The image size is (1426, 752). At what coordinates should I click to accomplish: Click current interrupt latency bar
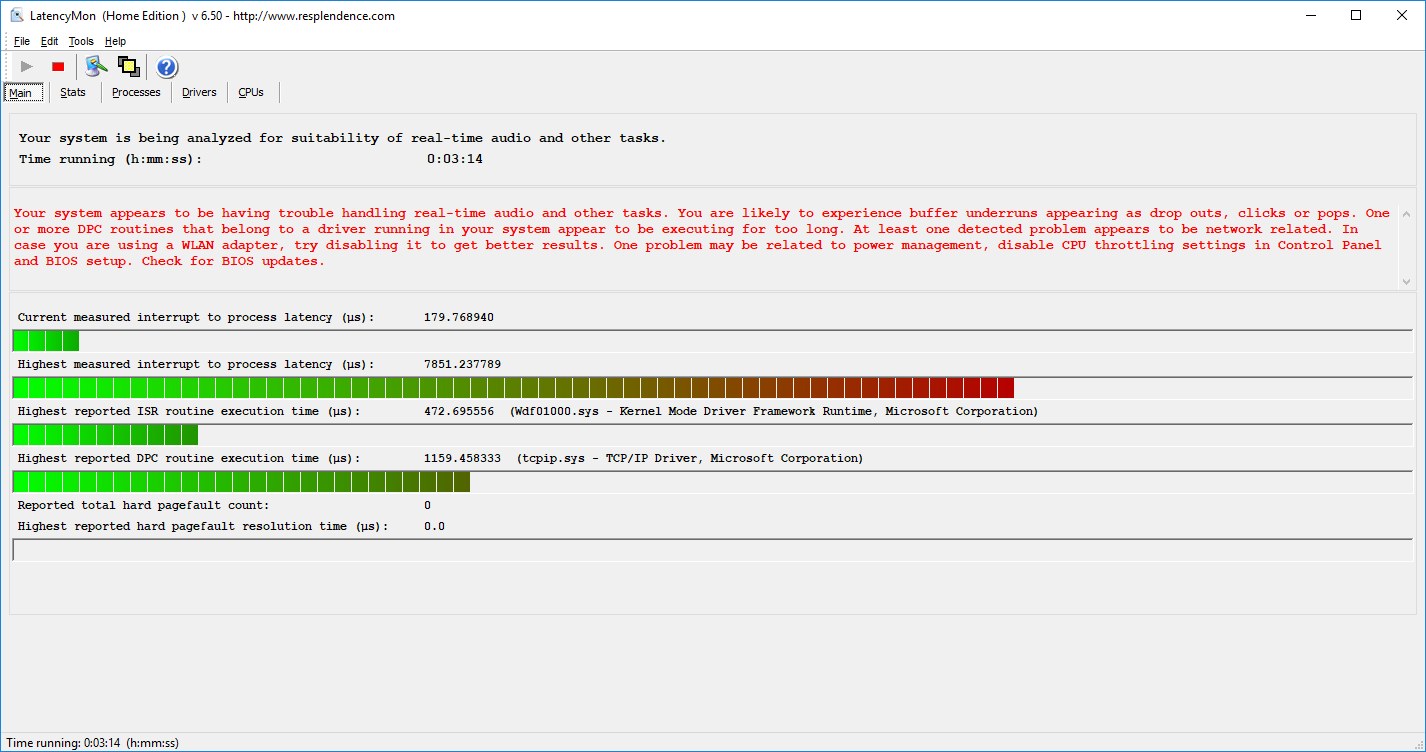pos(712,341)
